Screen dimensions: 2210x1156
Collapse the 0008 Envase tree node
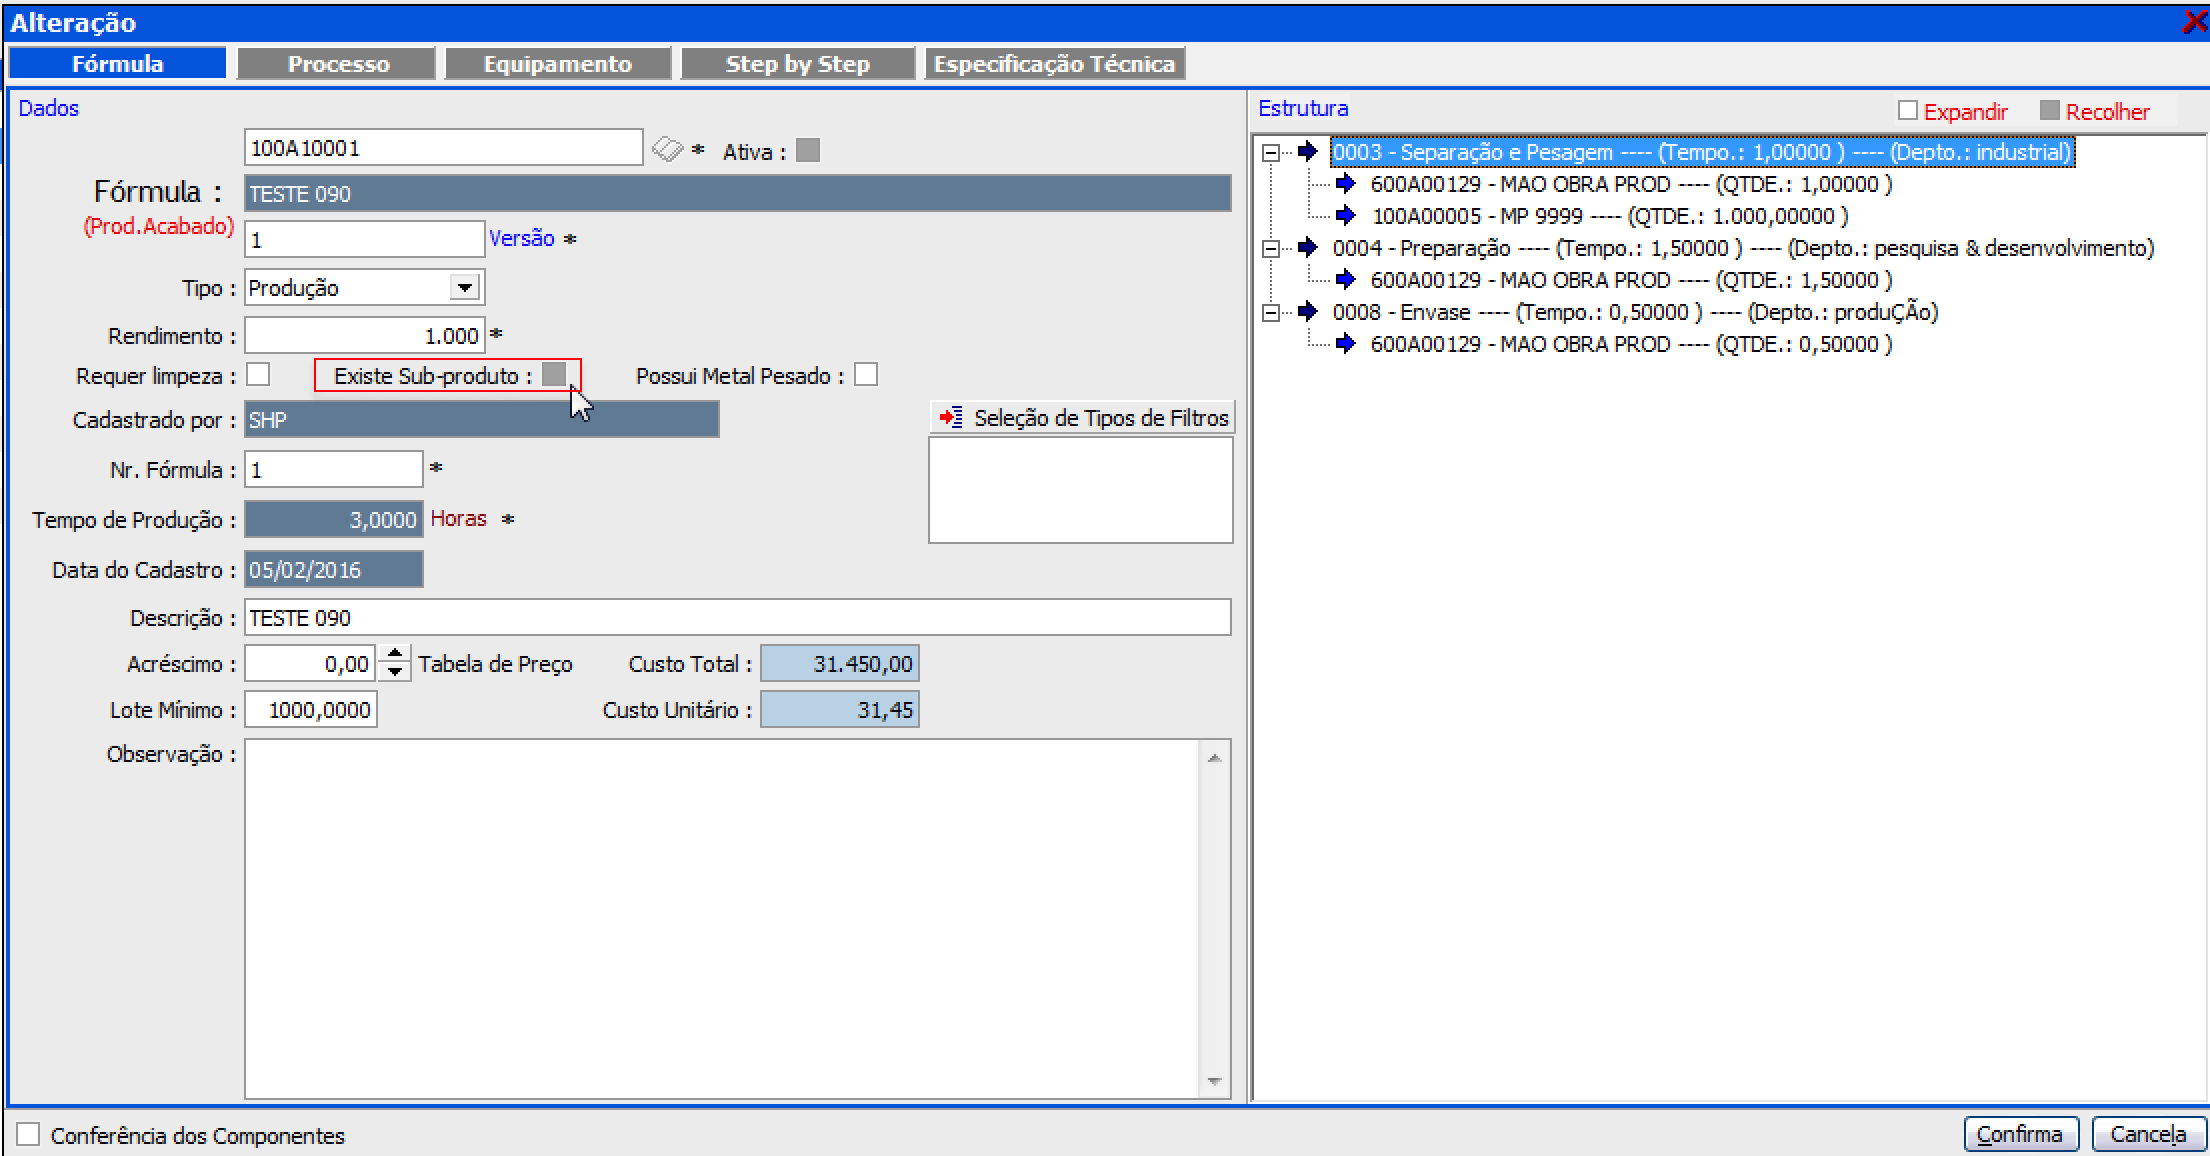1271,313
